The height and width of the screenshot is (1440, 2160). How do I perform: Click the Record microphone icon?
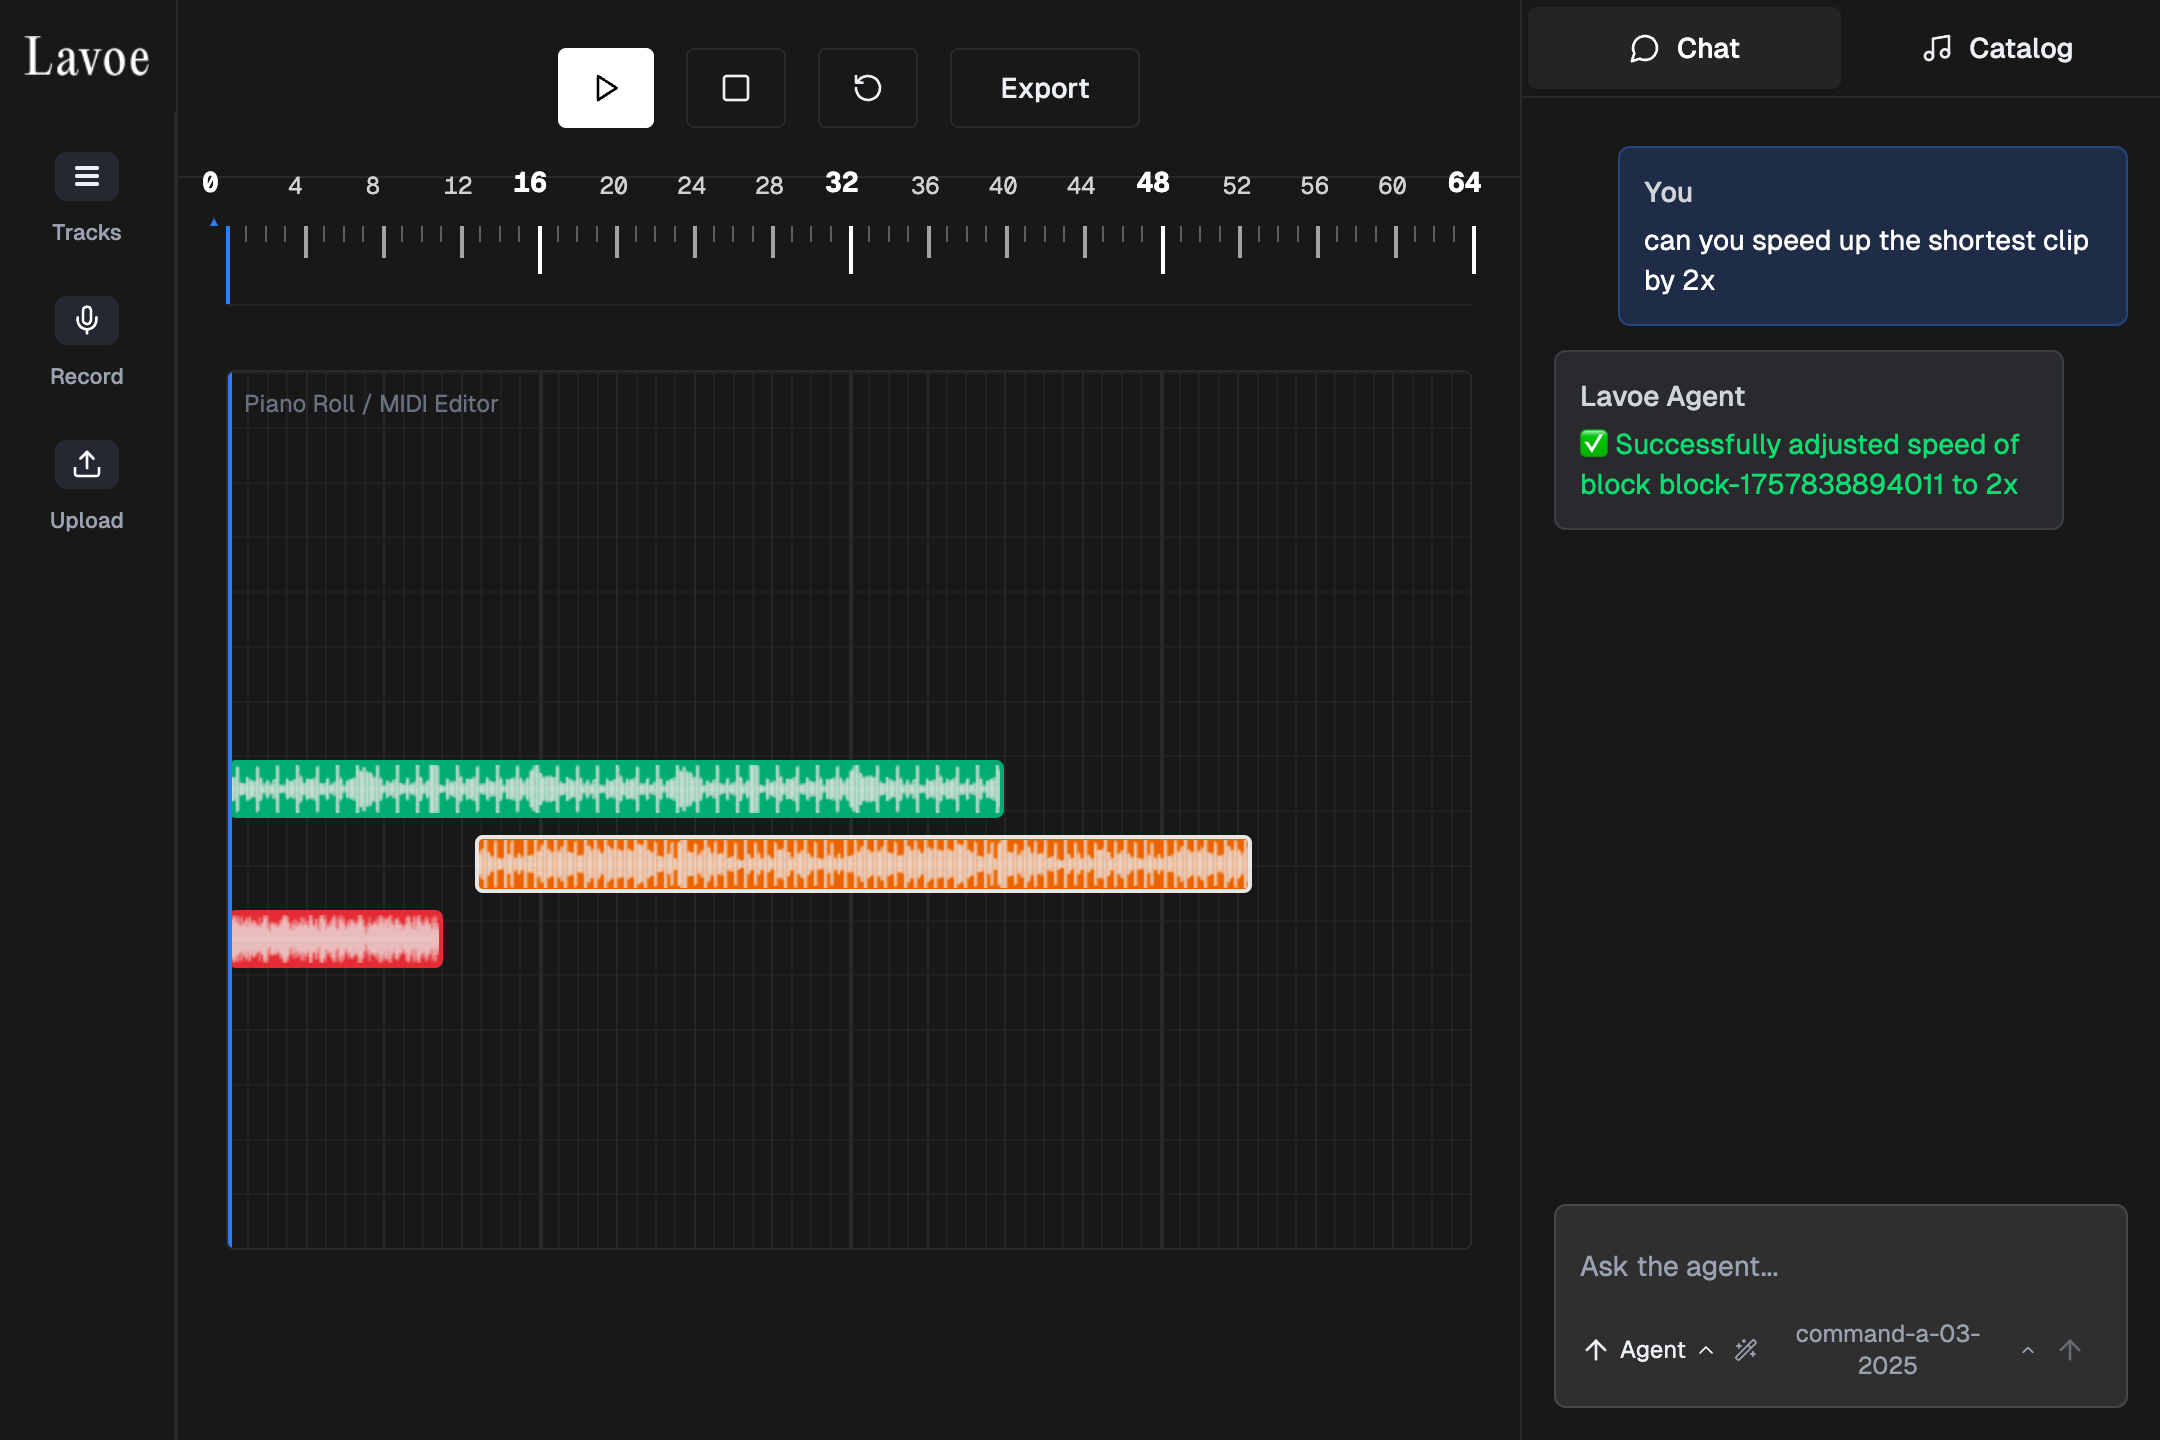(x=87, y=321)
